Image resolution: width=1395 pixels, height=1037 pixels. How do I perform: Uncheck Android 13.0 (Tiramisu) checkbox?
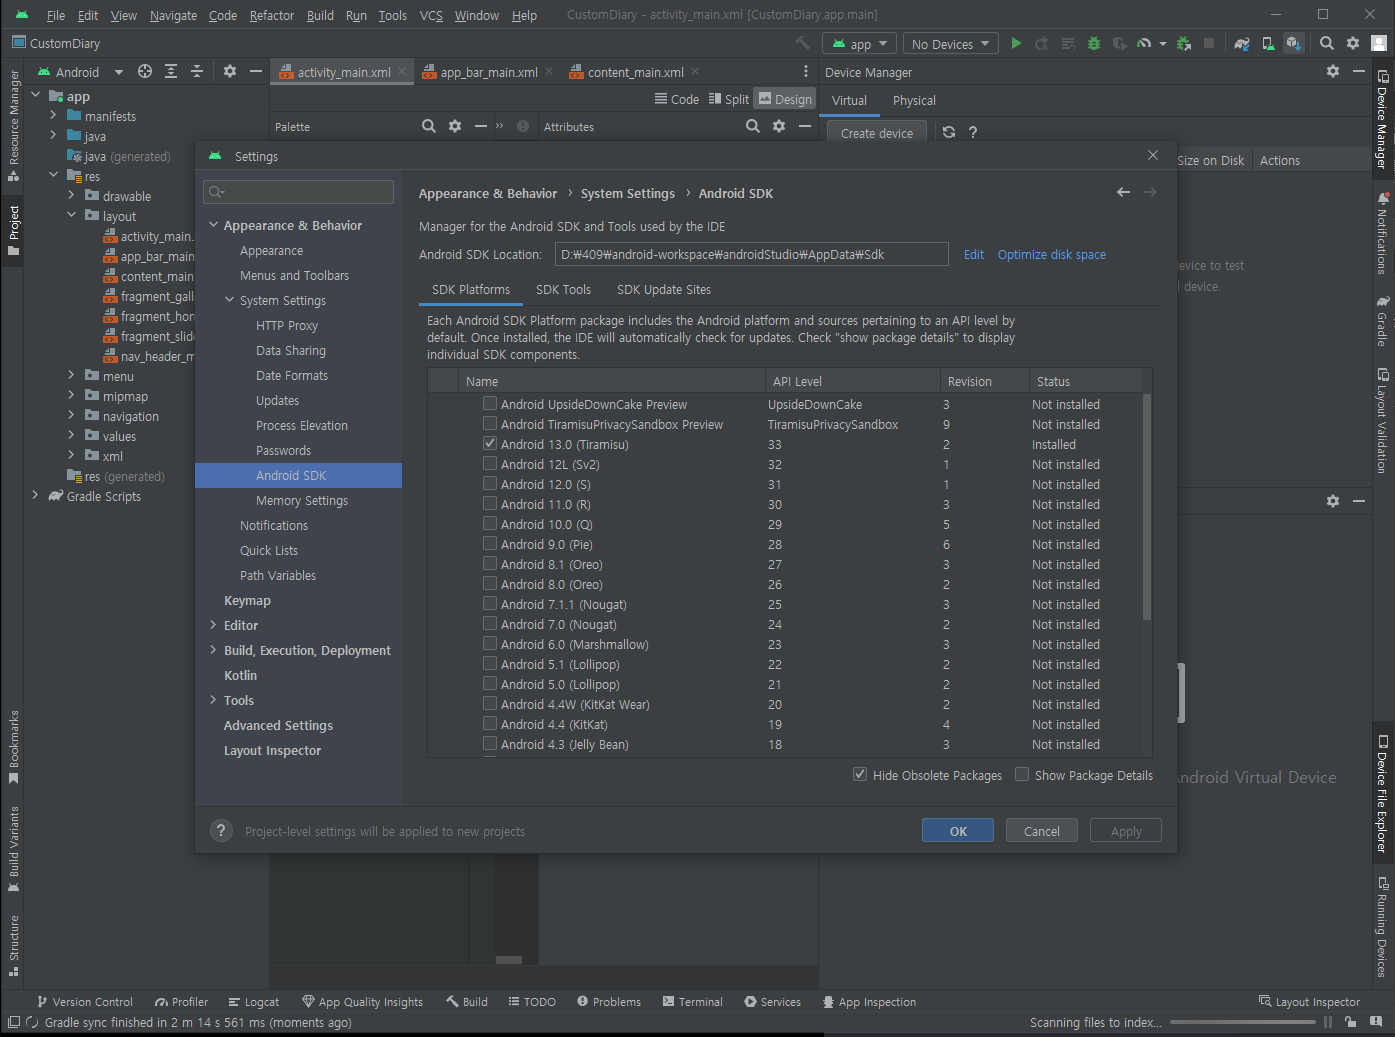click(490, 443)
